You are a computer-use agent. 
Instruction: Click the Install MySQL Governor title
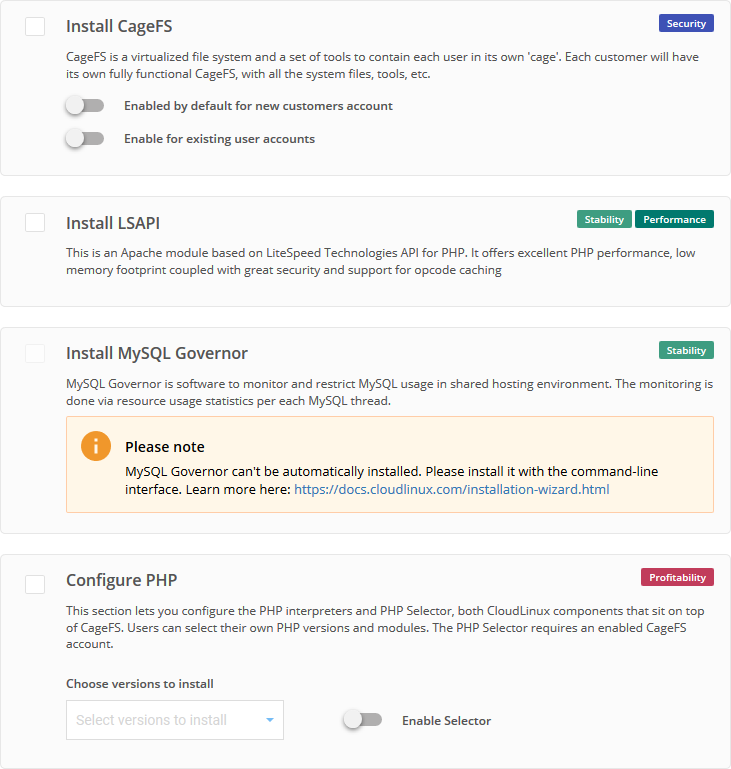(157, 353)
